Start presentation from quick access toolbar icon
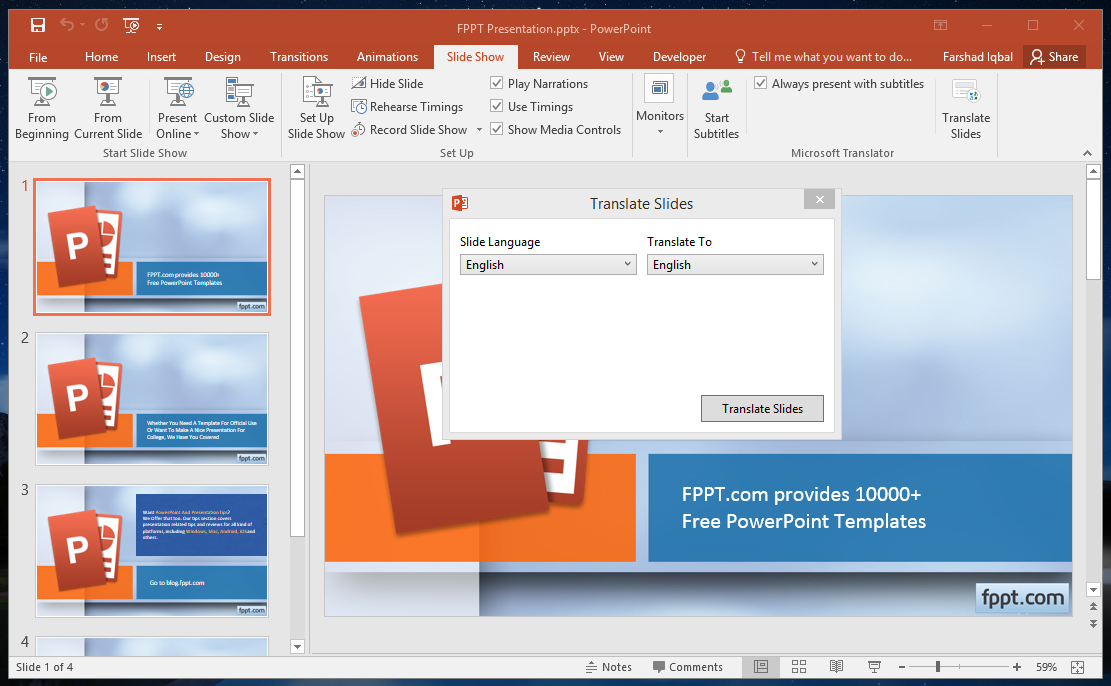Image resolution: width=1111 pixels, height=686 pixels. (131, 26)
